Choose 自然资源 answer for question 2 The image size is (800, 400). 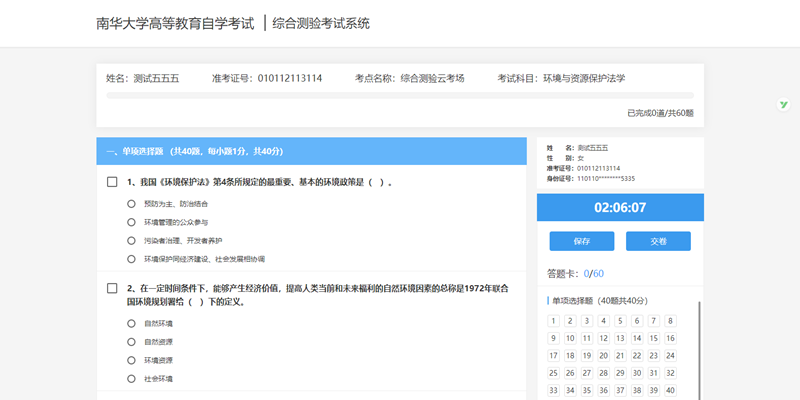click(131, 341)
